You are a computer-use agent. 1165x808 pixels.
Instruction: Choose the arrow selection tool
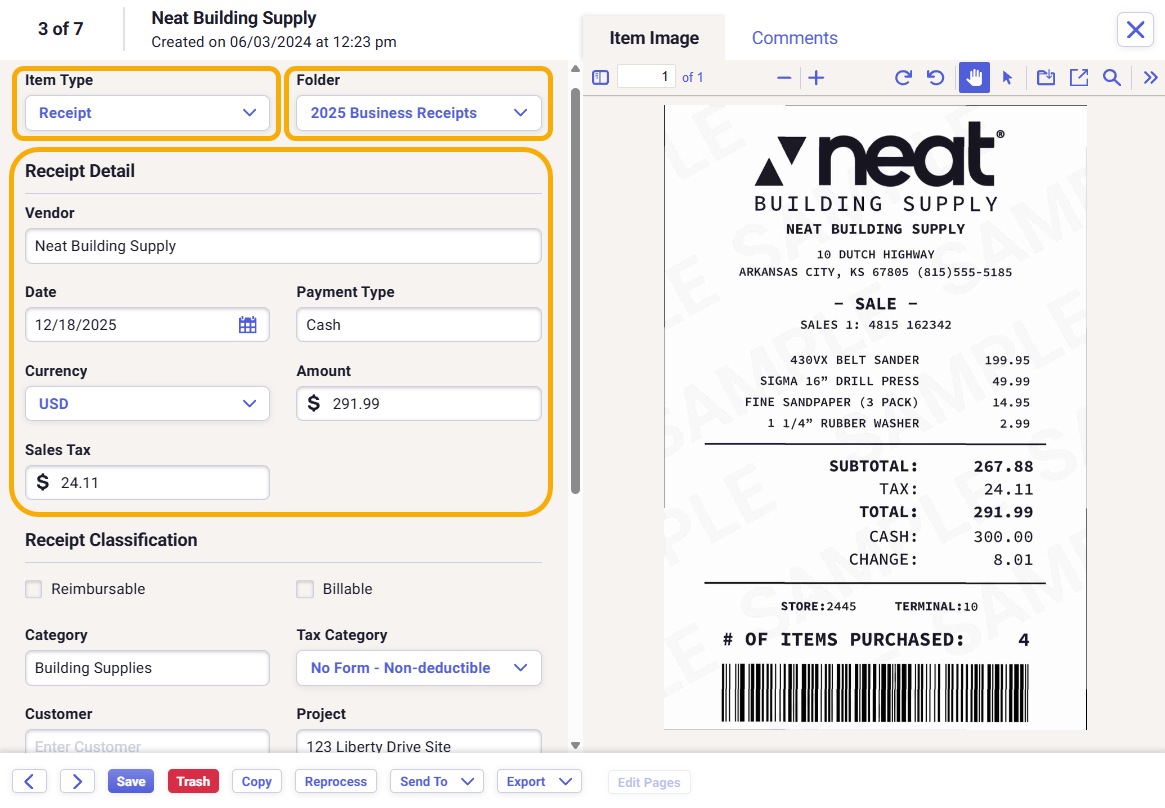click(x=1007, y=77)
